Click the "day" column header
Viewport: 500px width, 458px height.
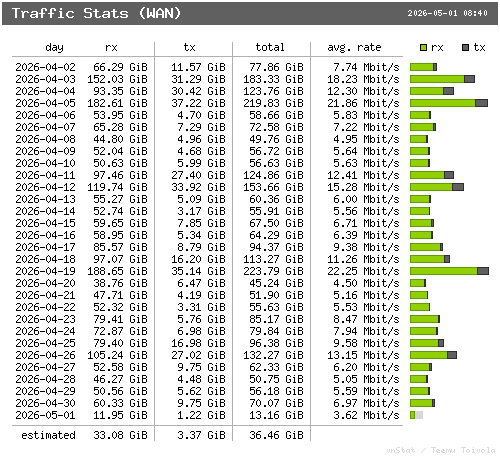pos(54,48)
